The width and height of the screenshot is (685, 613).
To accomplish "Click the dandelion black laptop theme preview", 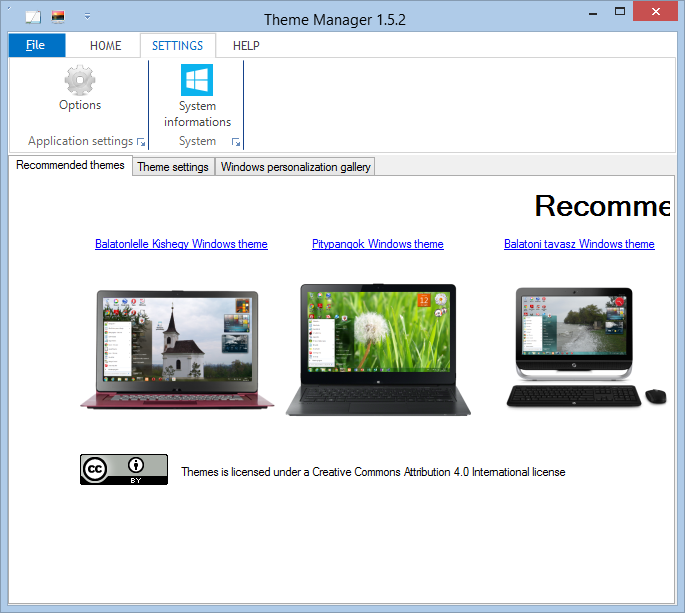I will (x=378, y=350).
